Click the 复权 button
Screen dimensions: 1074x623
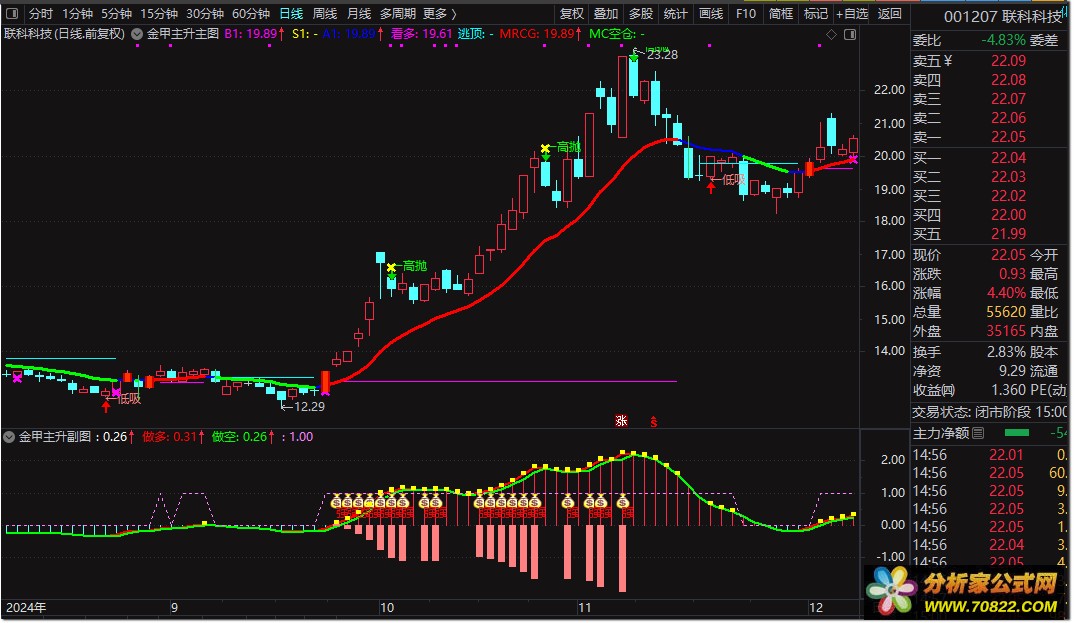pyautogui.click(x=571, y=13)
